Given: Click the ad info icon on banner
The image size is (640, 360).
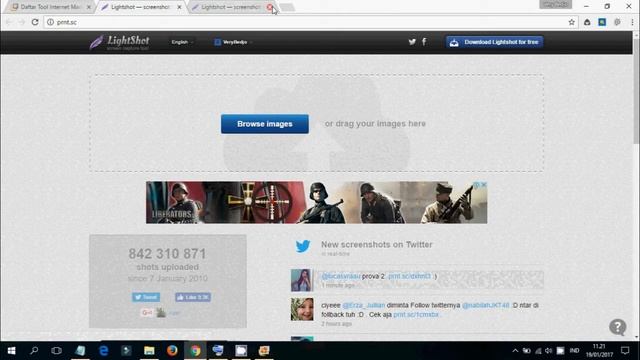Looking at the screenshot, I should point(477,185).
